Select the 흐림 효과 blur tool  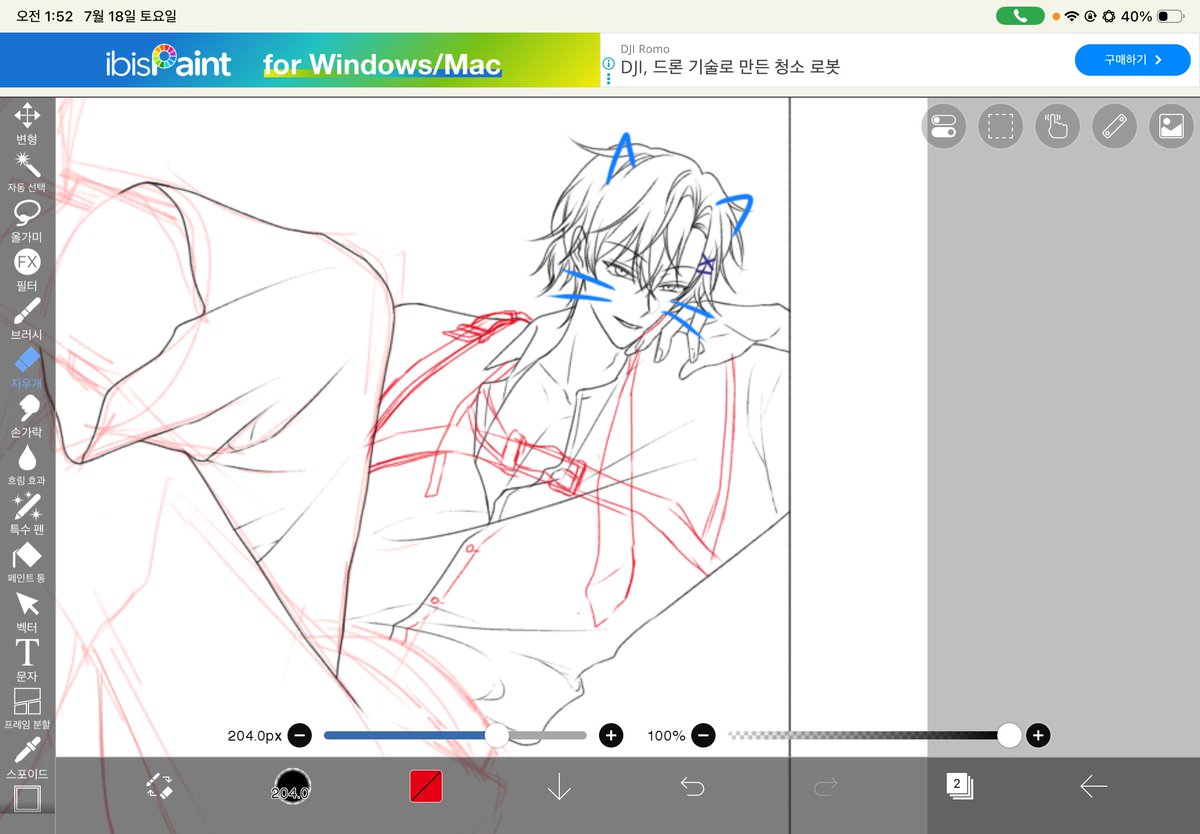27,464
